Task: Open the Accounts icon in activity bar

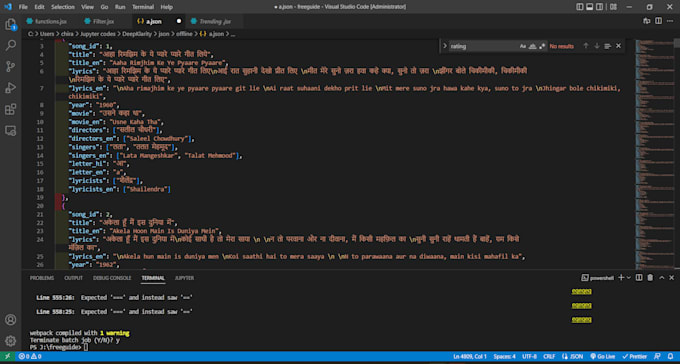Action: pos(10,320)
